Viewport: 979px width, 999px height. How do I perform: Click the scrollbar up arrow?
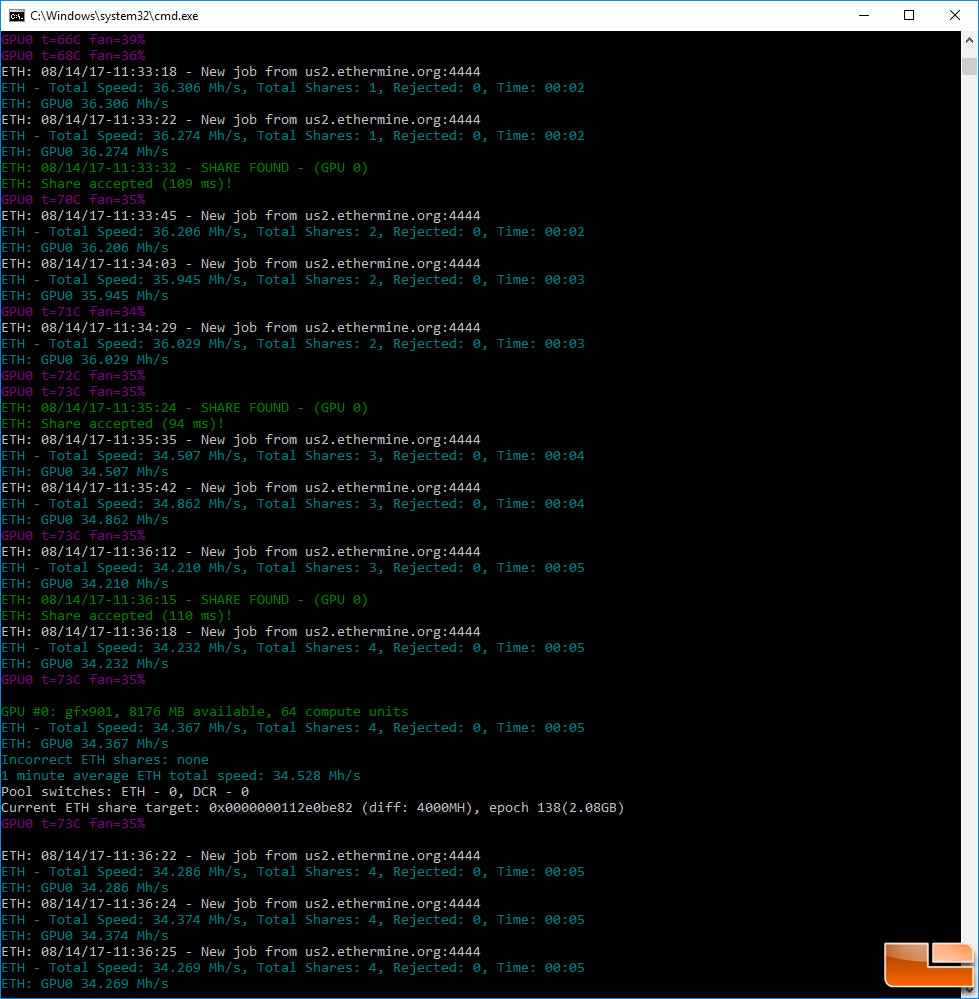[x=969, y=40]
